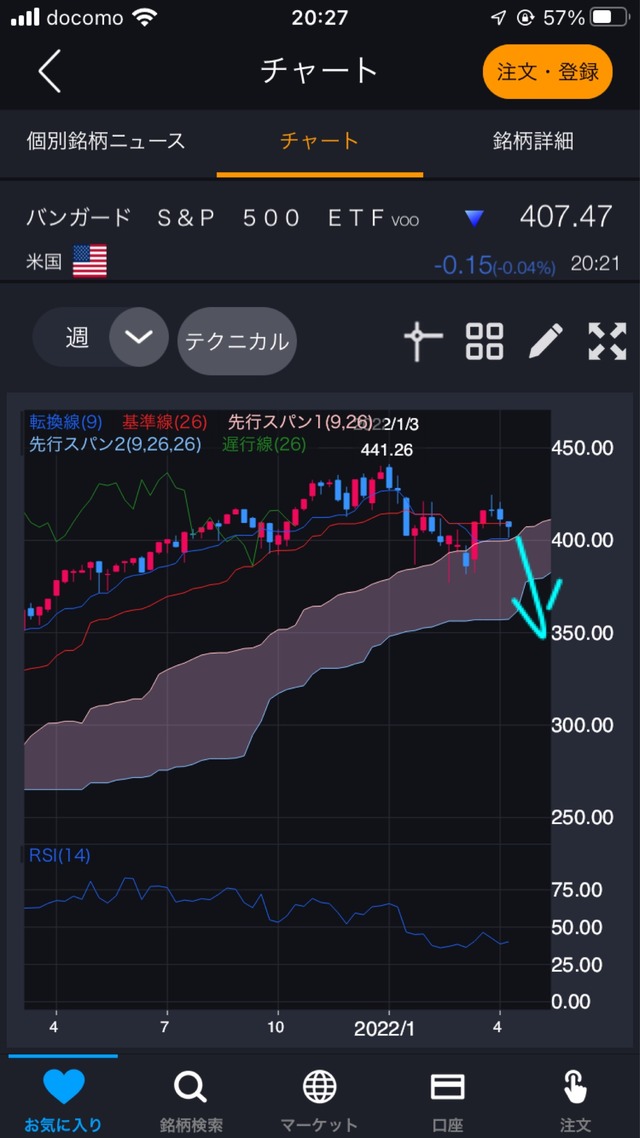Click the change value -0.15(-0.04%)

[494, 265]
